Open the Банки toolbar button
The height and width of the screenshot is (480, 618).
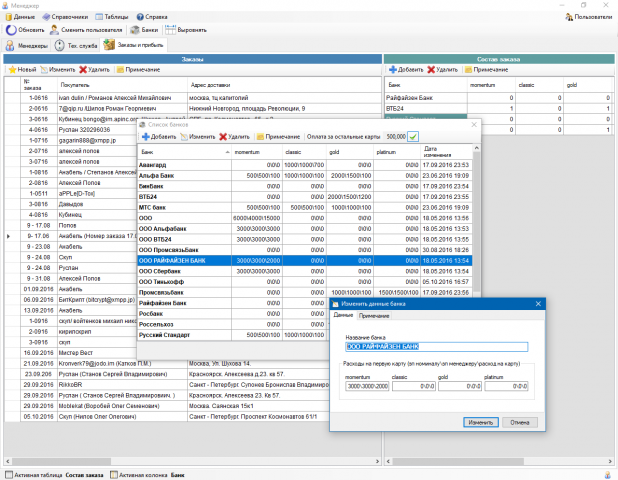point(144,30)
